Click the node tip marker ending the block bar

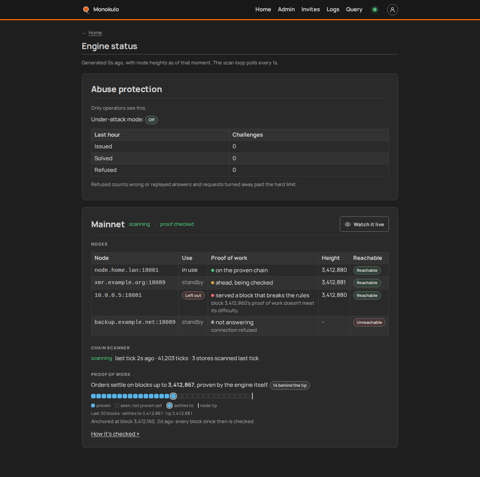tap(252, 396)
